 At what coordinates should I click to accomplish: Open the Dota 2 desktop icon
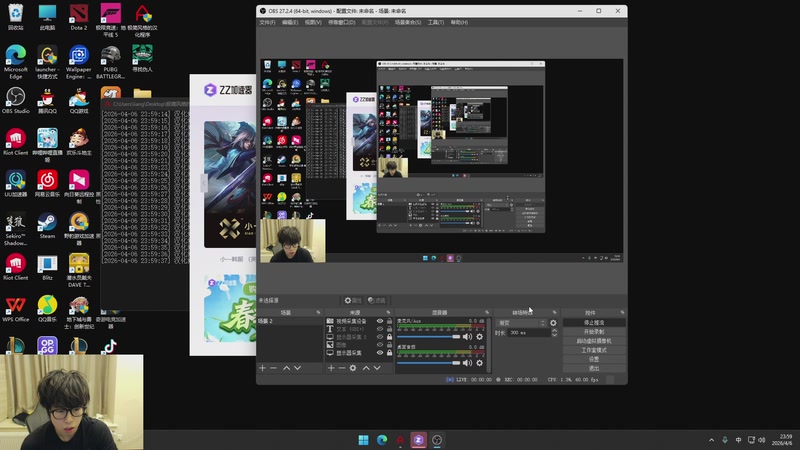coord(79,17)
